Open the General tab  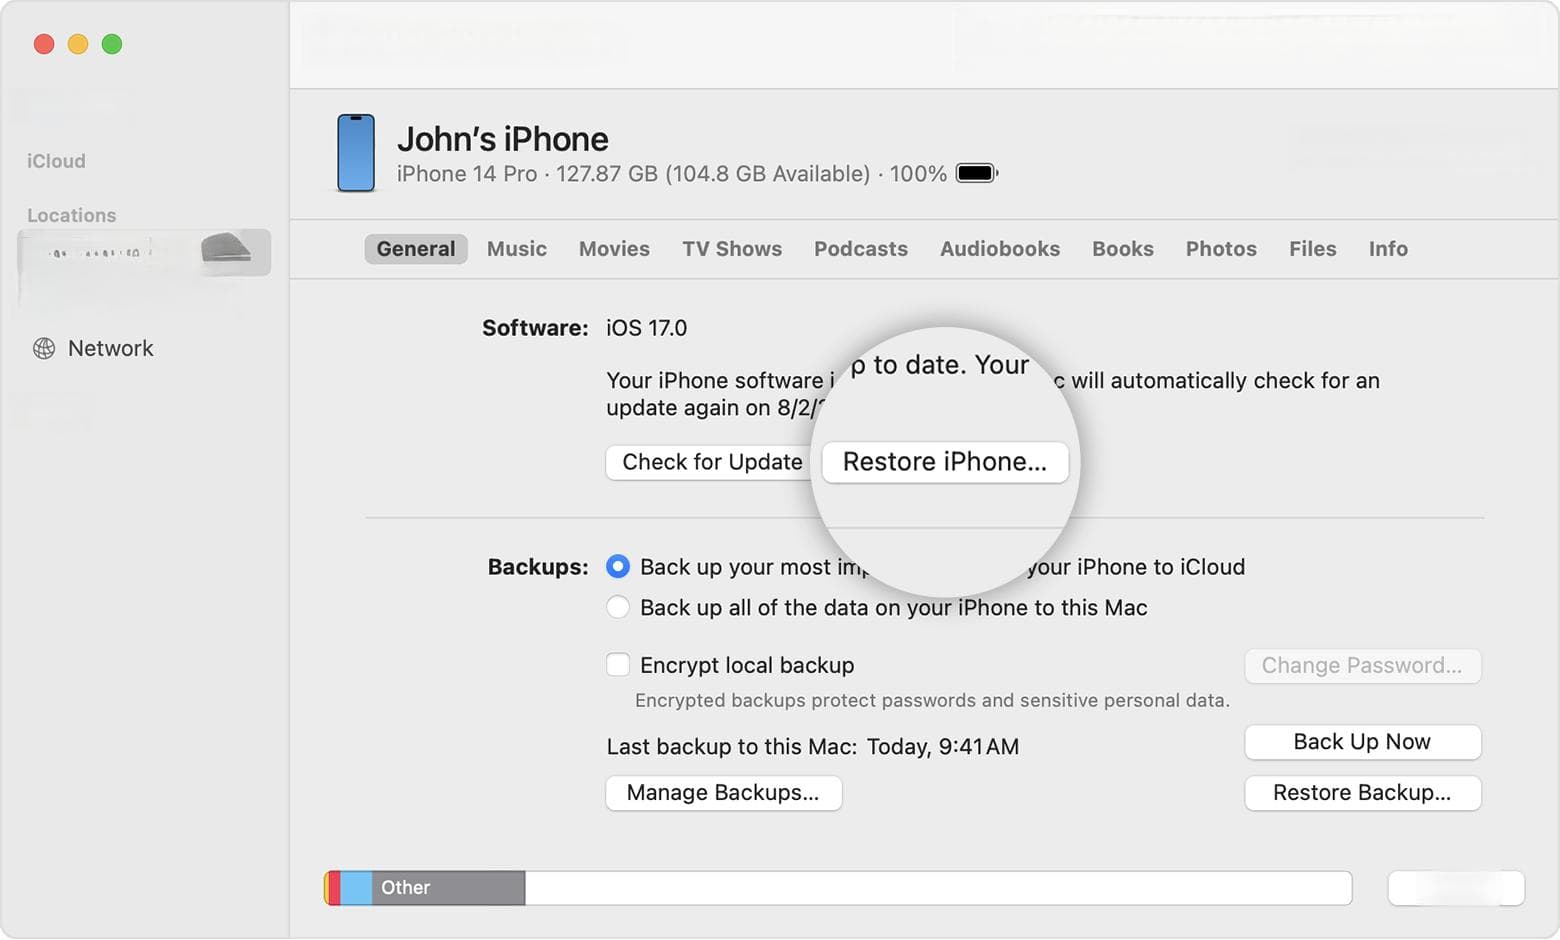tap(416, 249)
